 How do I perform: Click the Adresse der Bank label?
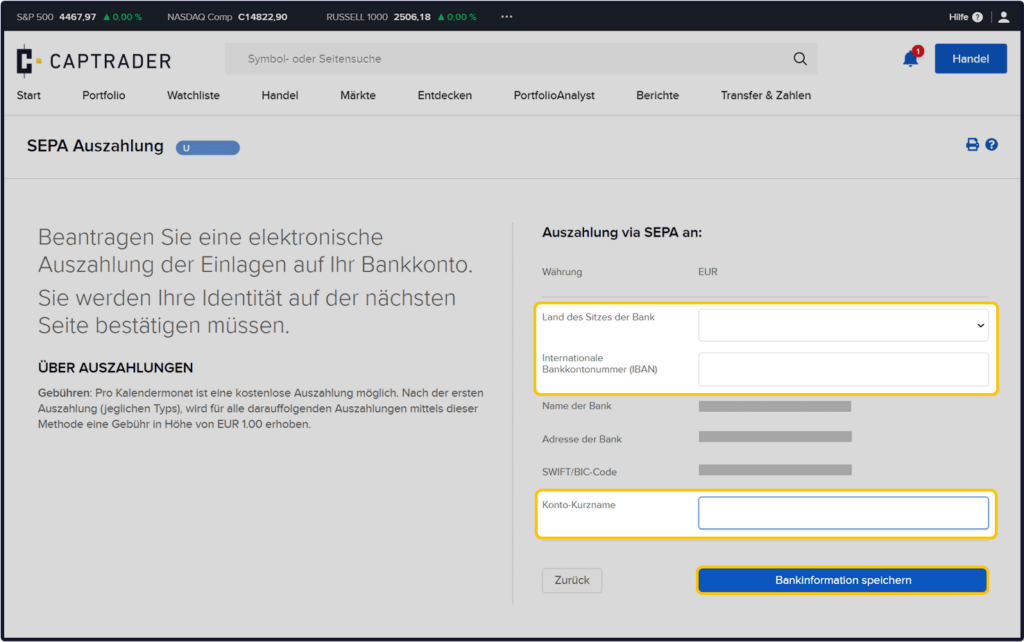coord(582,439)
